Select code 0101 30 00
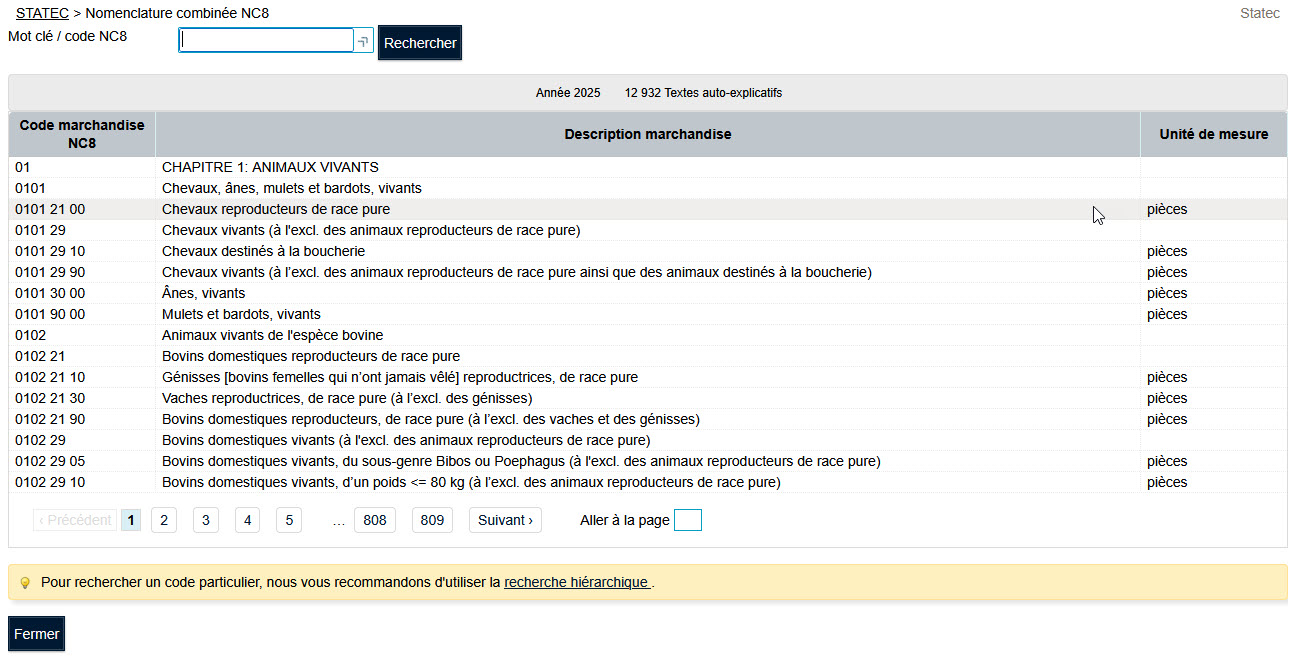Screen dimensions: 1291x660 coord(50,293)
